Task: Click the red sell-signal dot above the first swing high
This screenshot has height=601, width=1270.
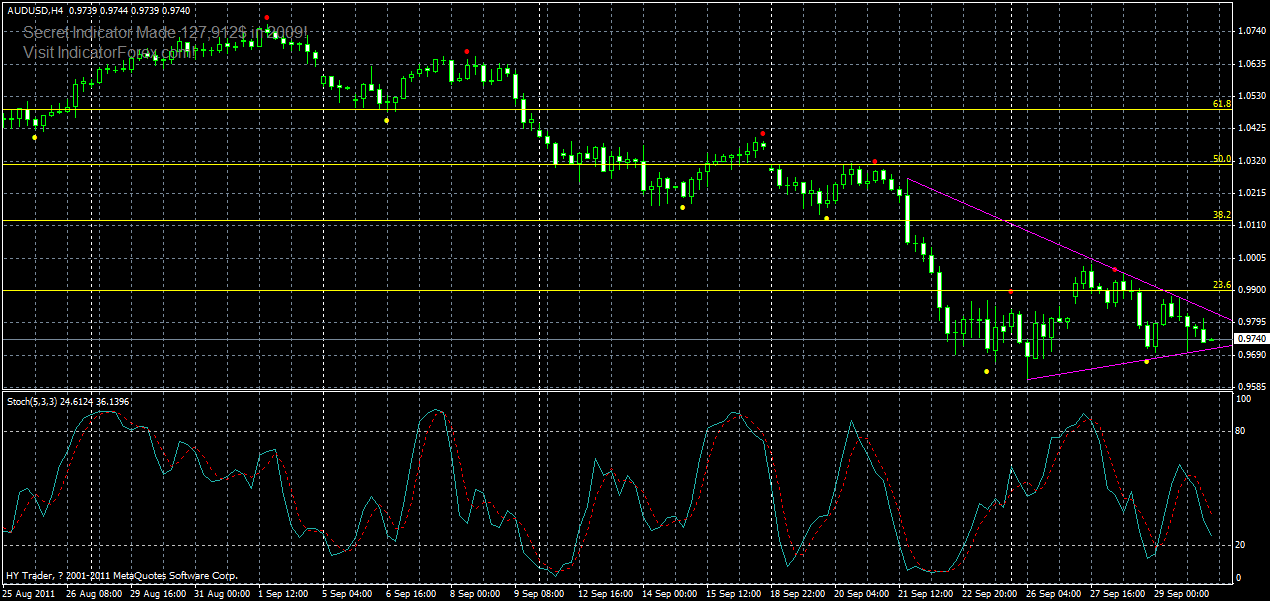Action: (x=266, y=16)
